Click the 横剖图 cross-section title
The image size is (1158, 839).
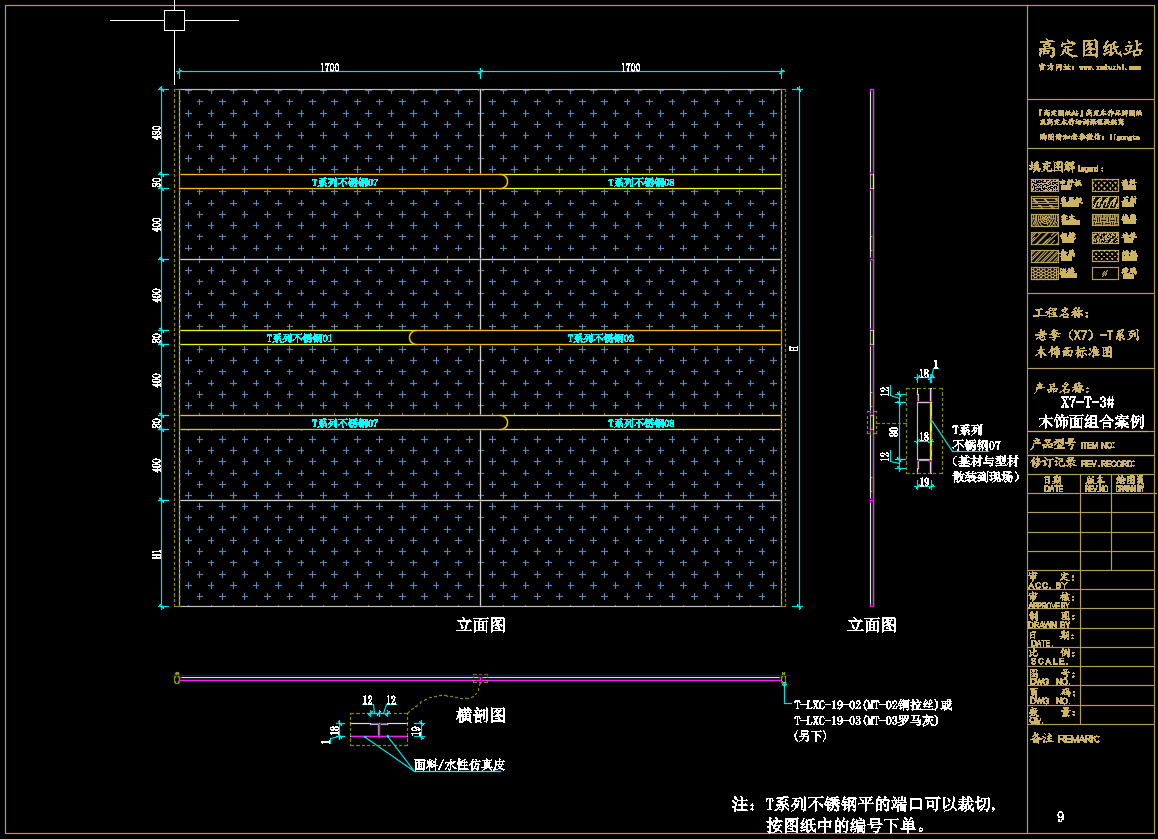[481, 715]
